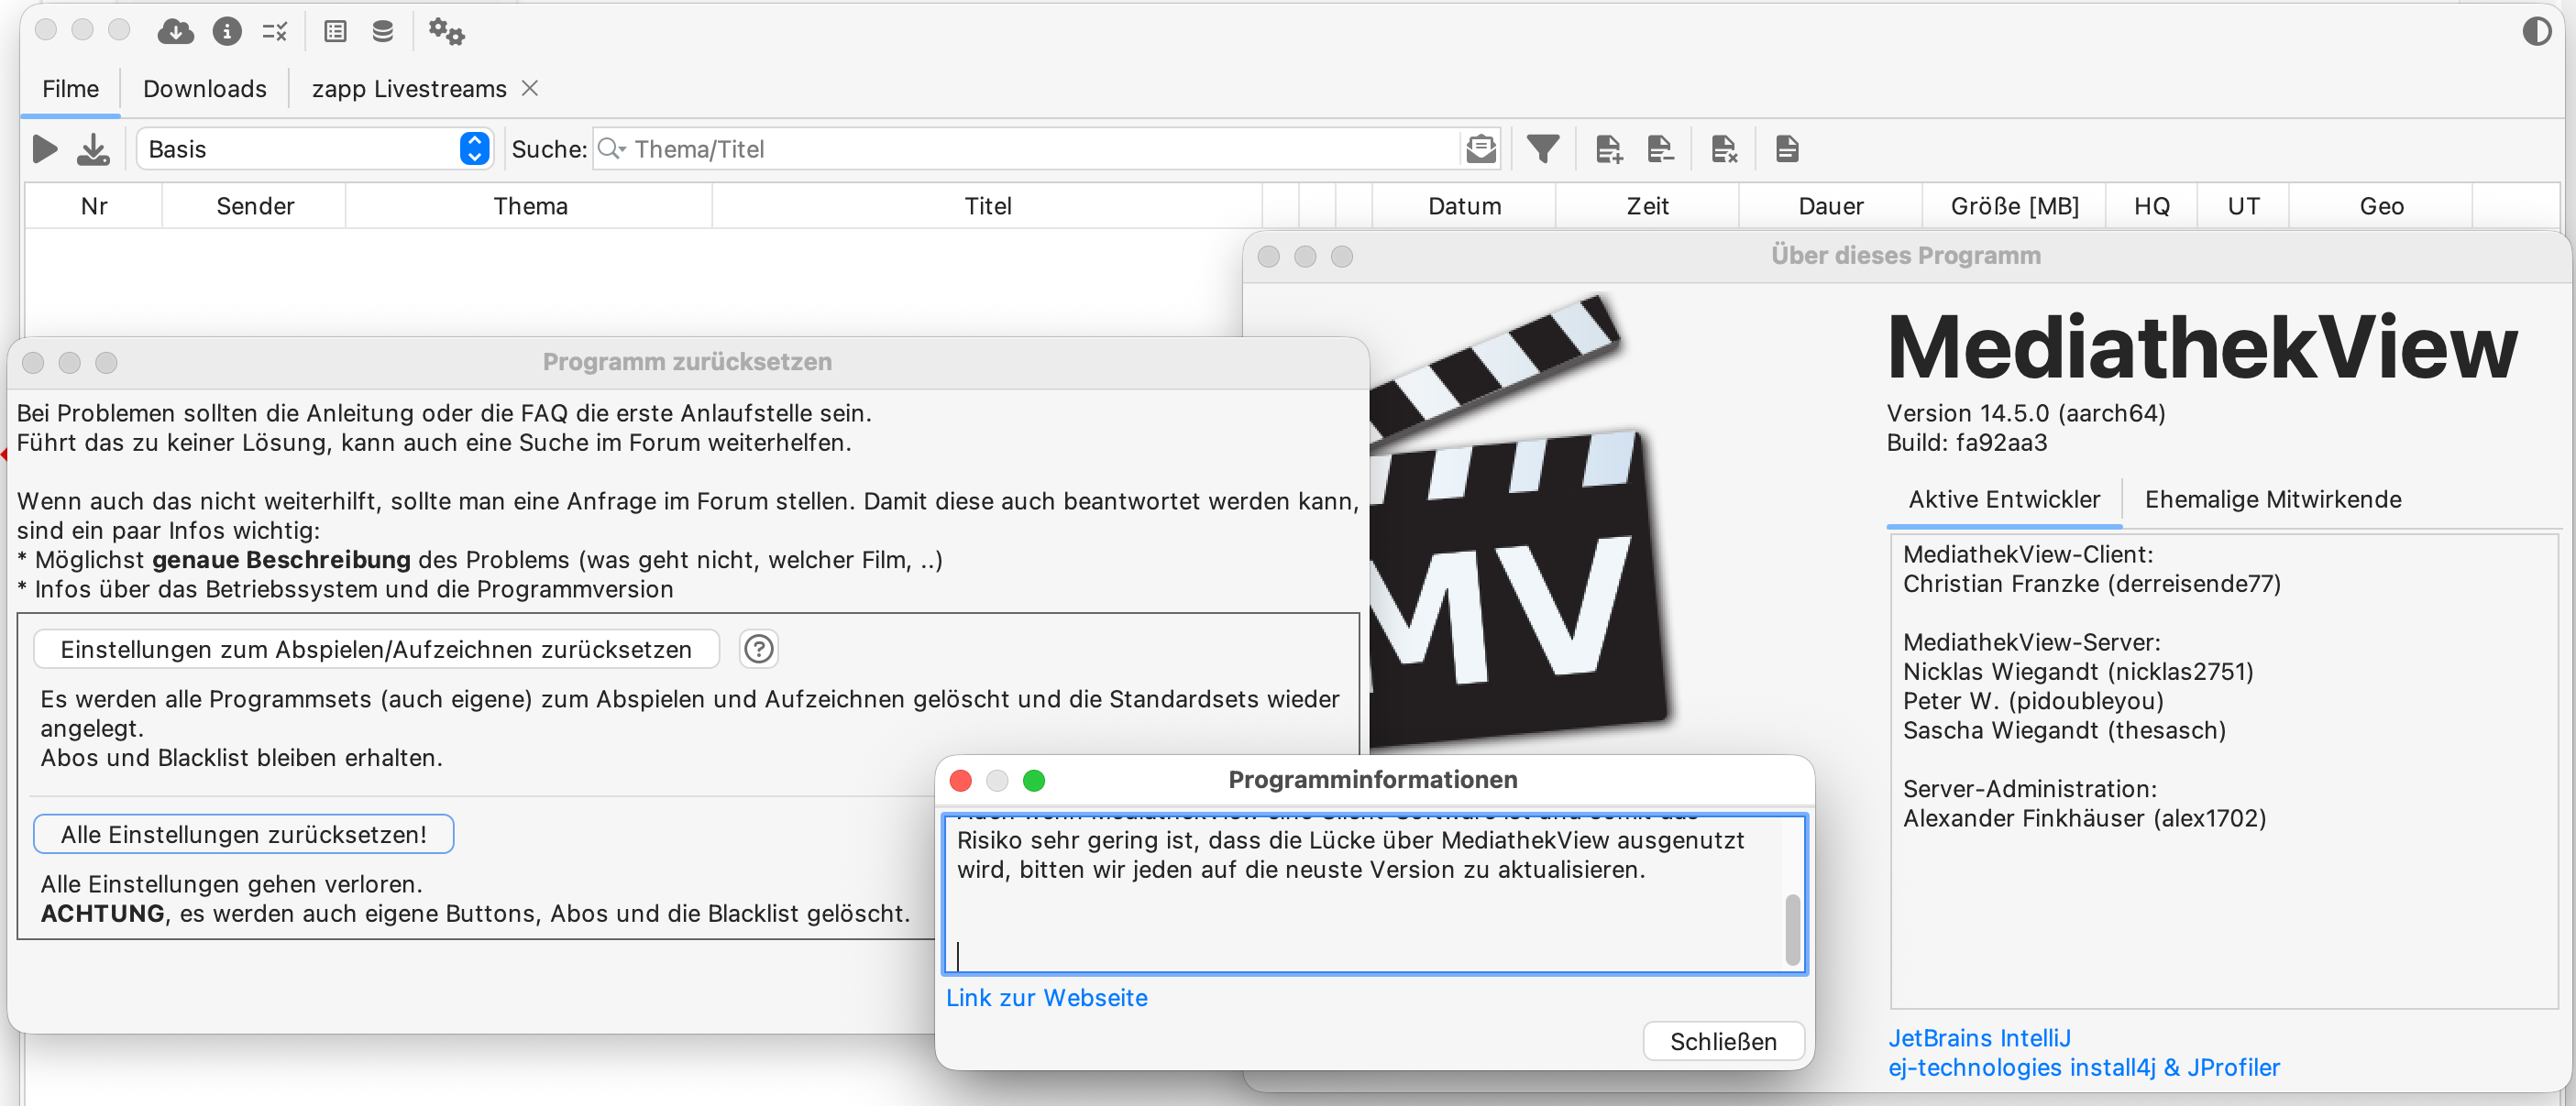Close the Programminformationen dialog with red button
This screenshot has height=1106, width=2576.
click(x=961, y=780)
